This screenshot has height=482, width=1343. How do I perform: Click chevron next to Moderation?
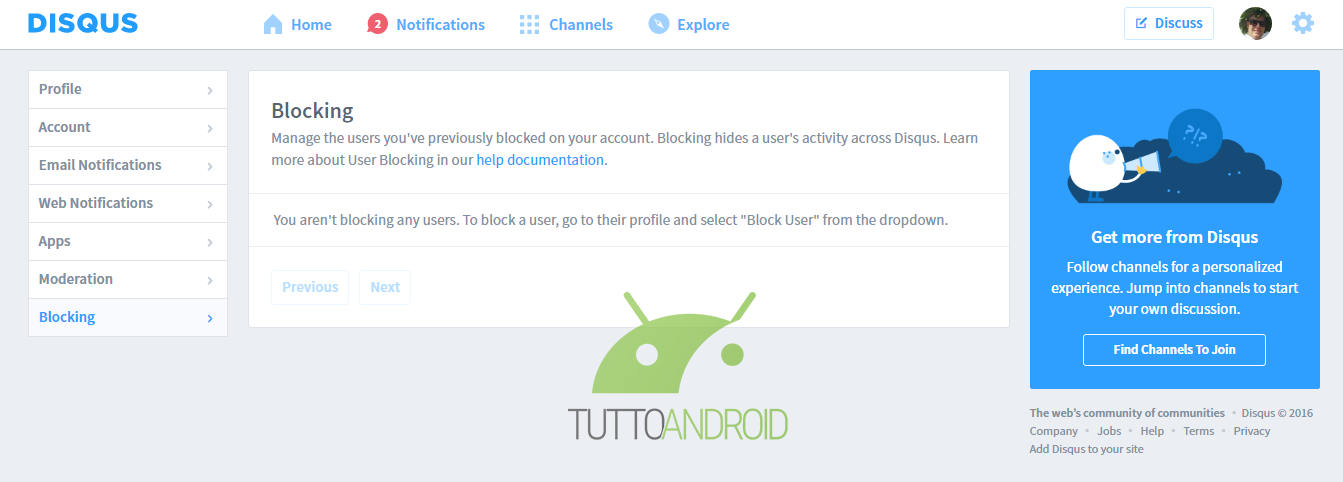[210, 281]
